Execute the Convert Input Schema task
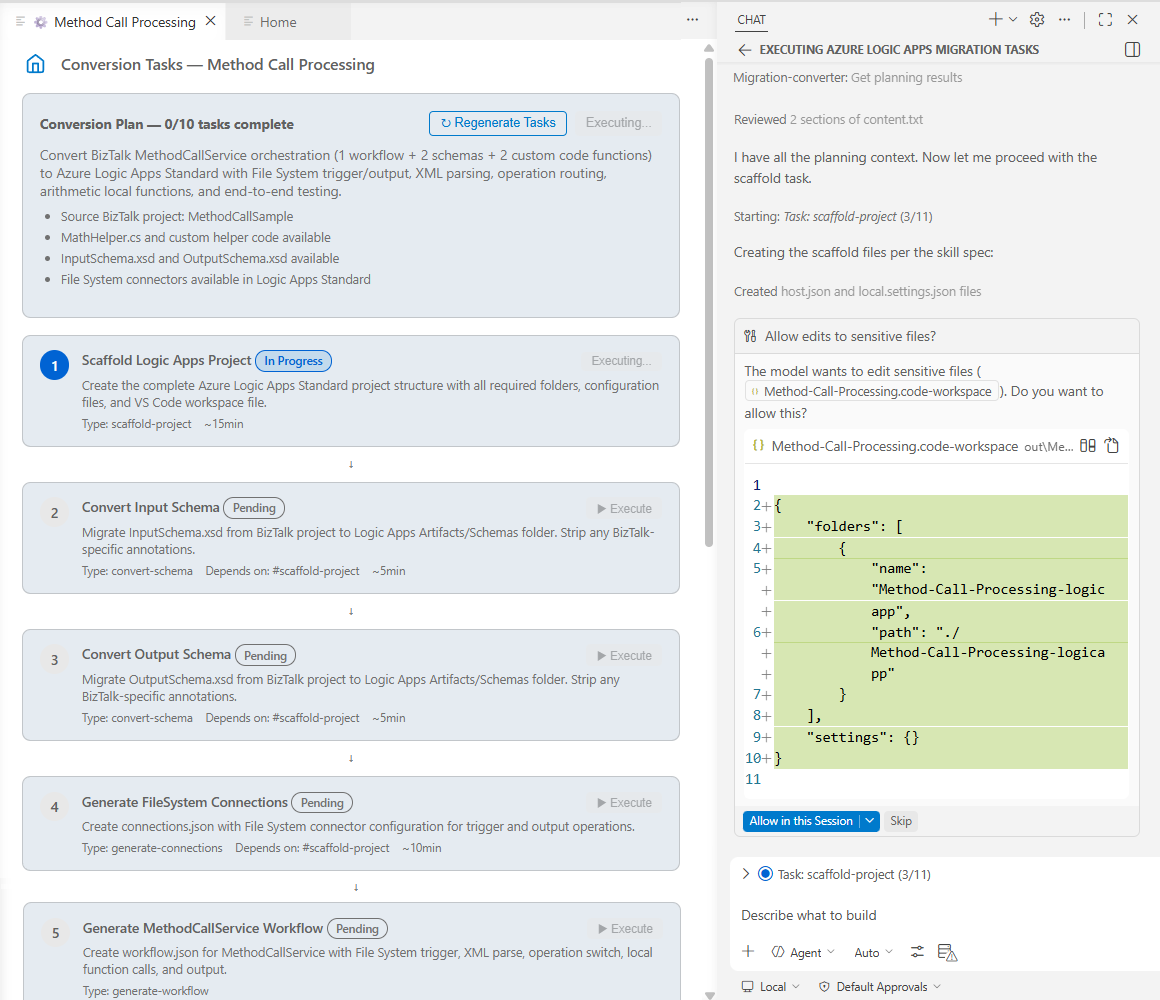The width and height of the screenshot is (1160, 1000). pyautogui.click(x=624, y=509)
